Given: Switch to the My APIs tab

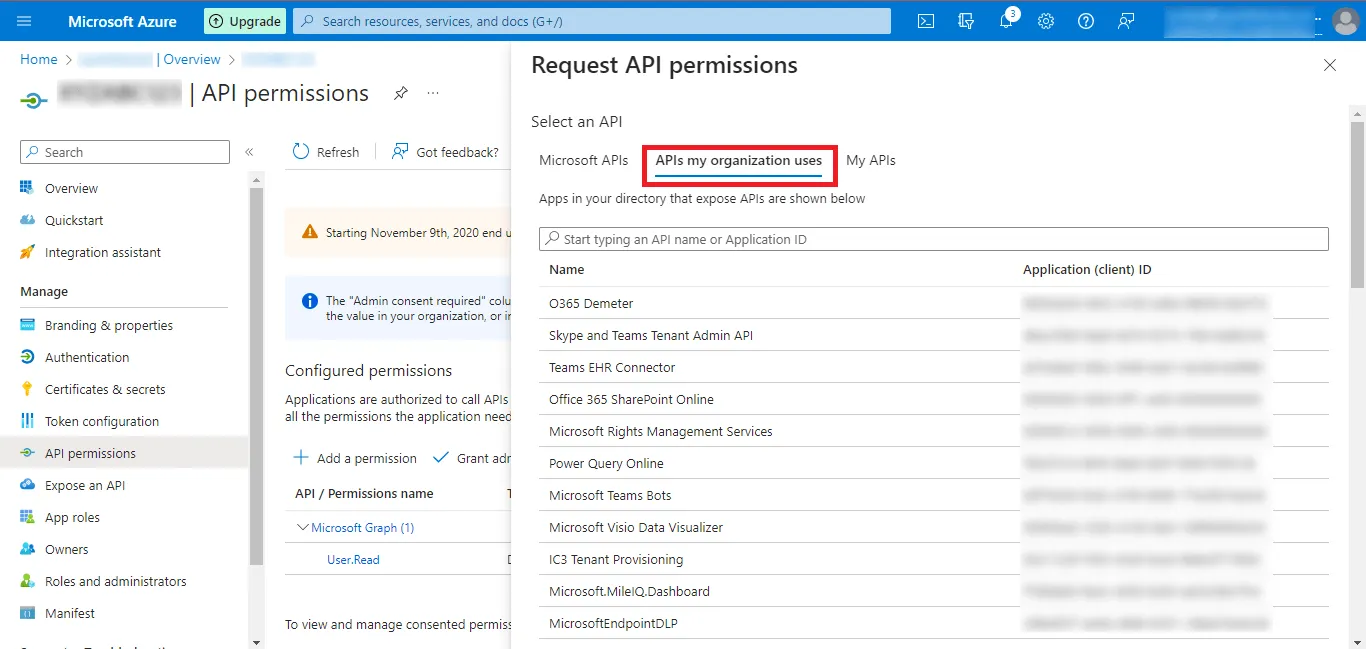Looking at the screenshot, I should tap(870, 160).
